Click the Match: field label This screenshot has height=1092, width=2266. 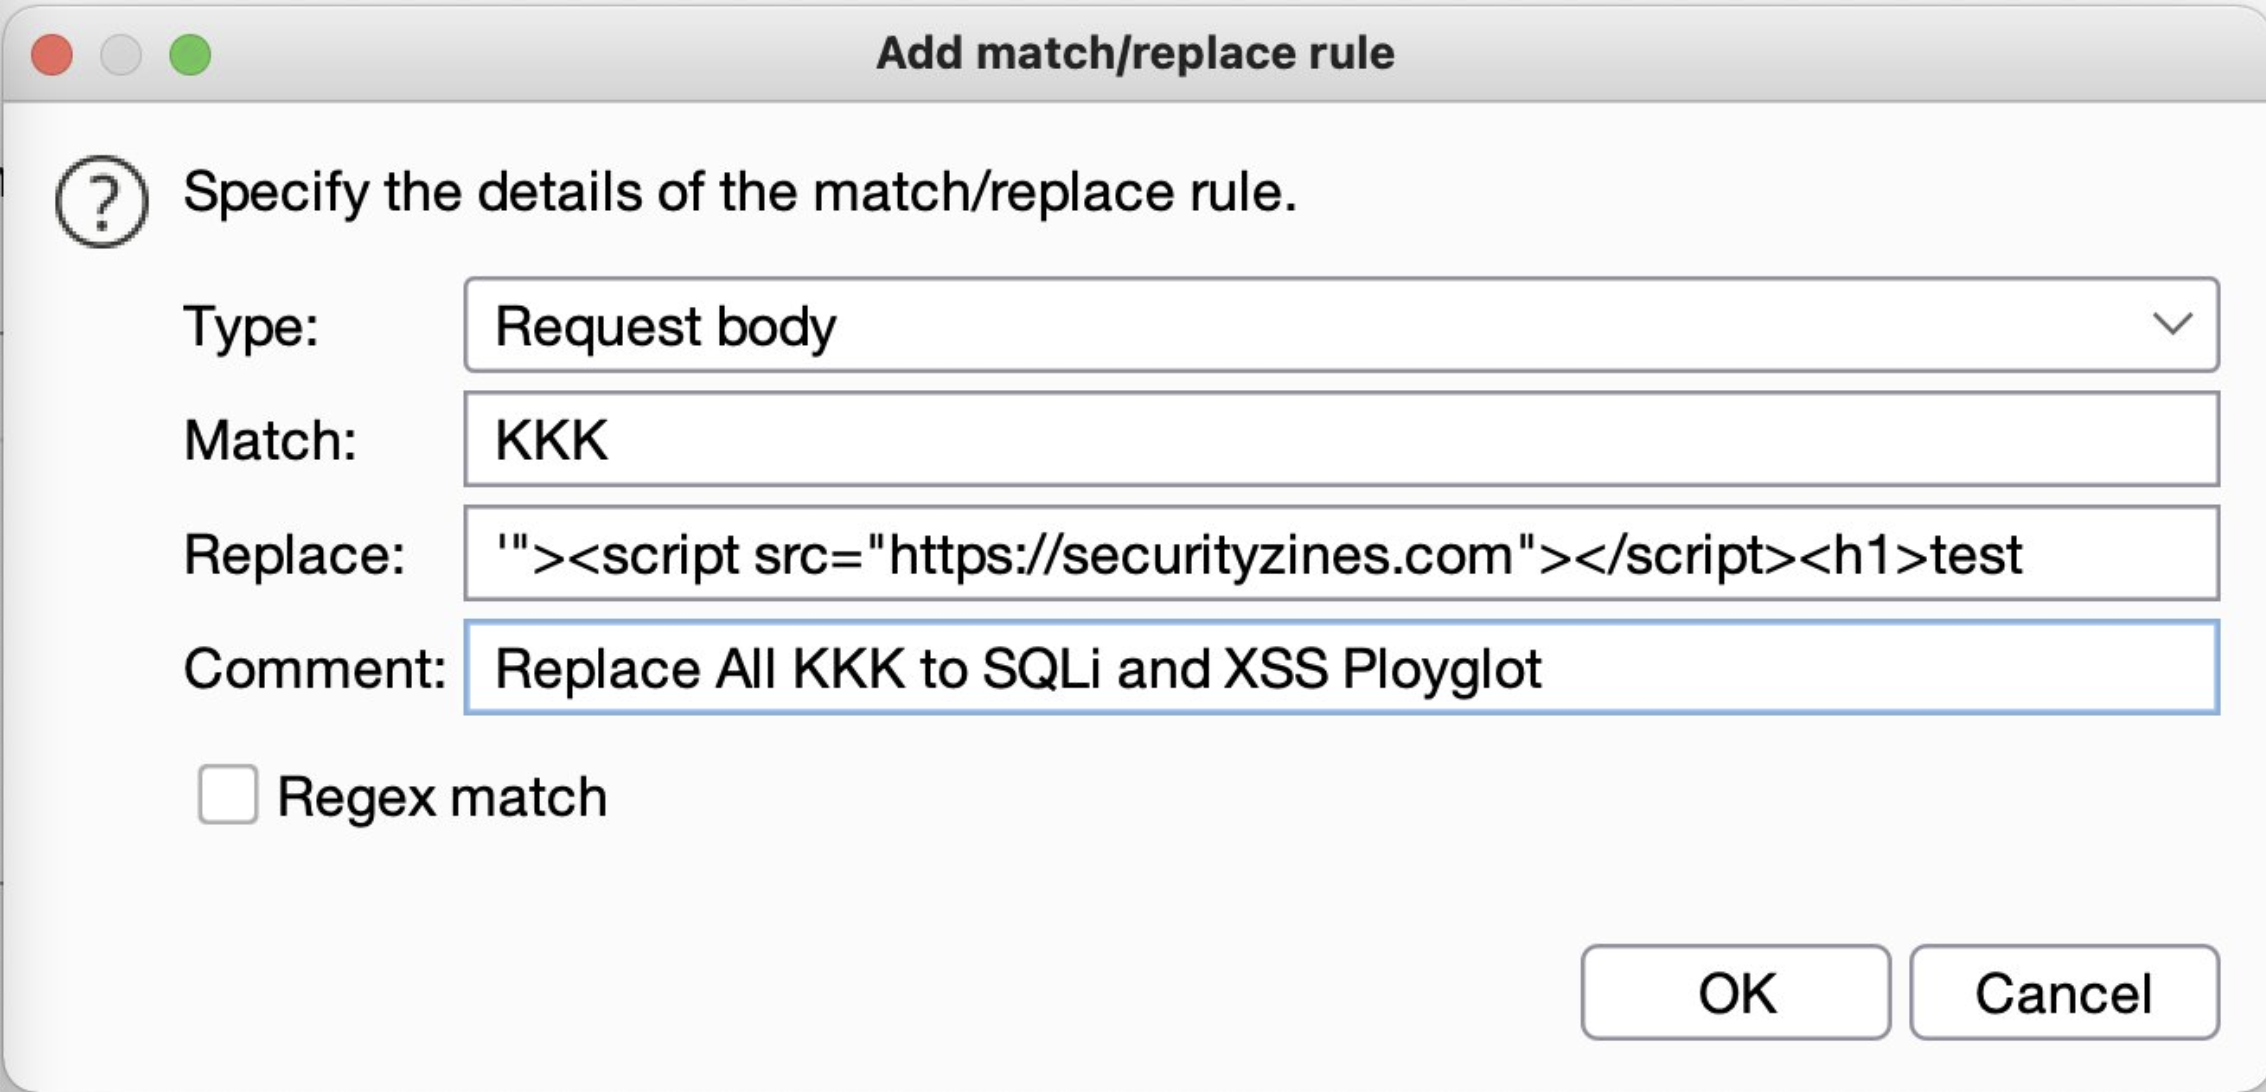tap(270, 440)
